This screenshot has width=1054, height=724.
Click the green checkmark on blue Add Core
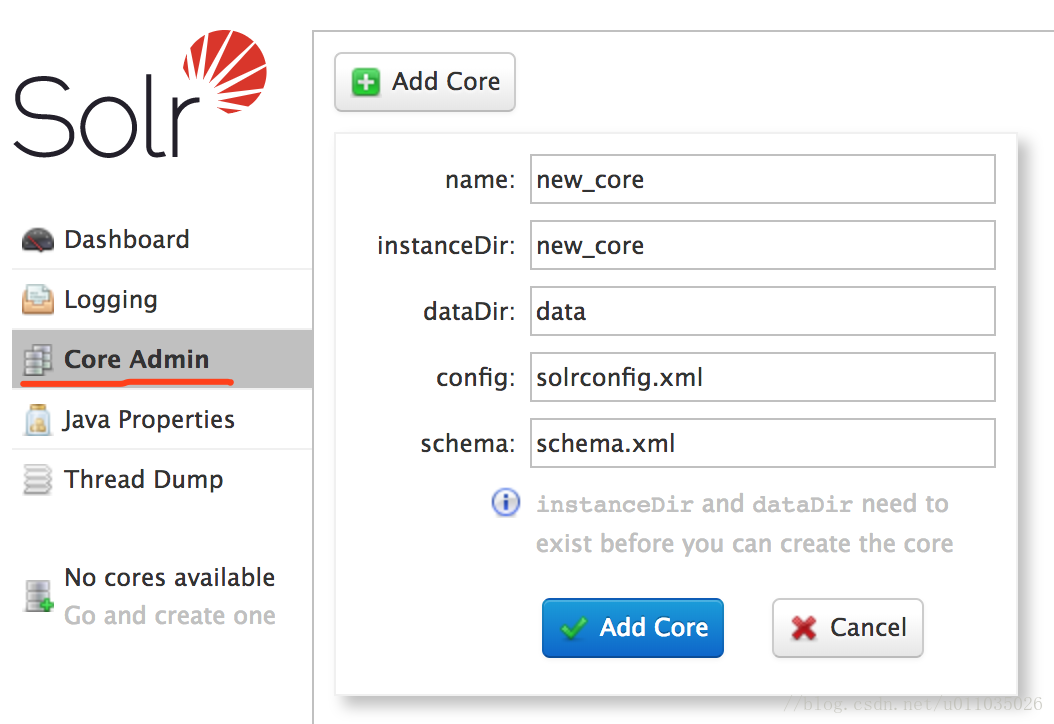click(574, 628)
